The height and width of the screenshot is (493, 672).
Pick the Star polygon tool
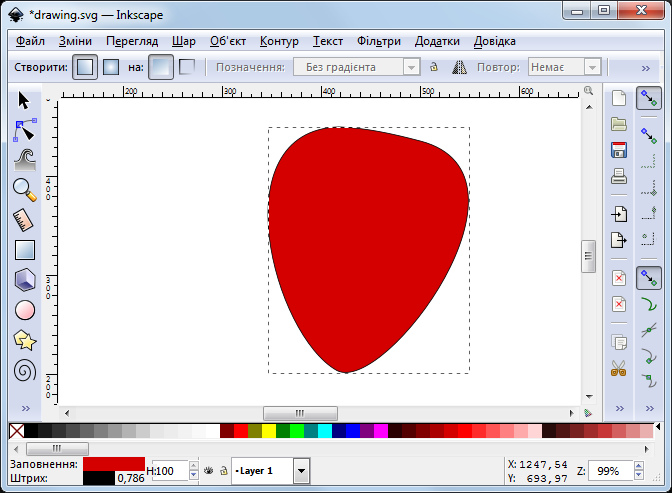point(25,340)
